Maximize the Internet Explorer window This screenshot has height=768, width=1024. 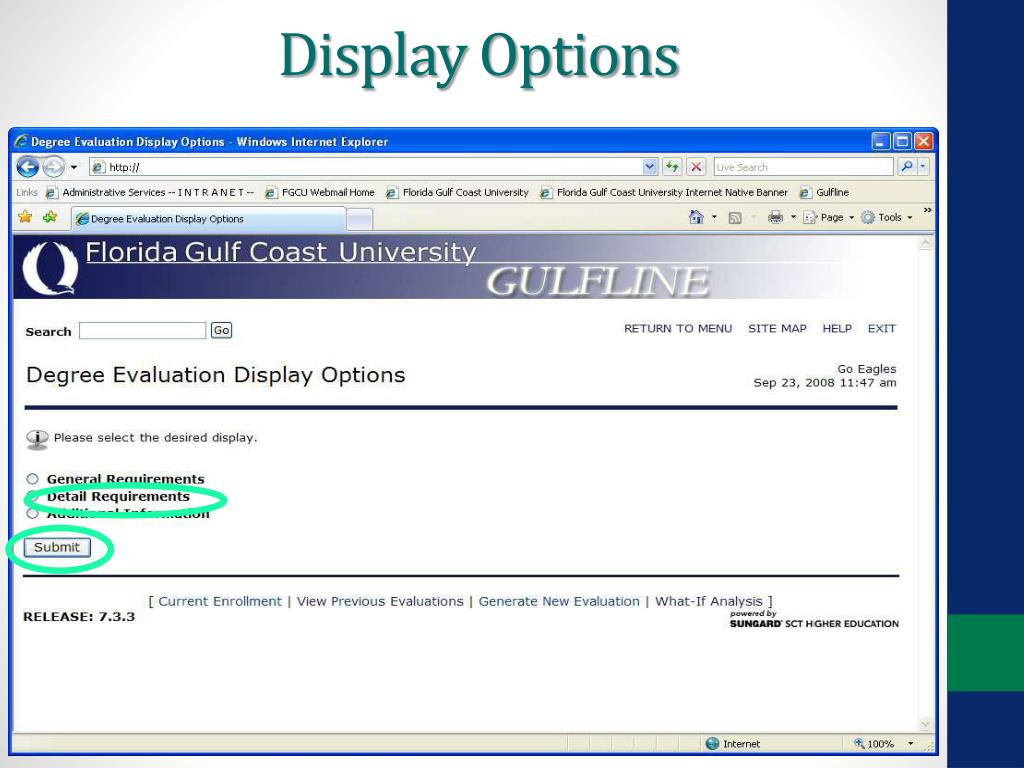click(x=903, y=141)
